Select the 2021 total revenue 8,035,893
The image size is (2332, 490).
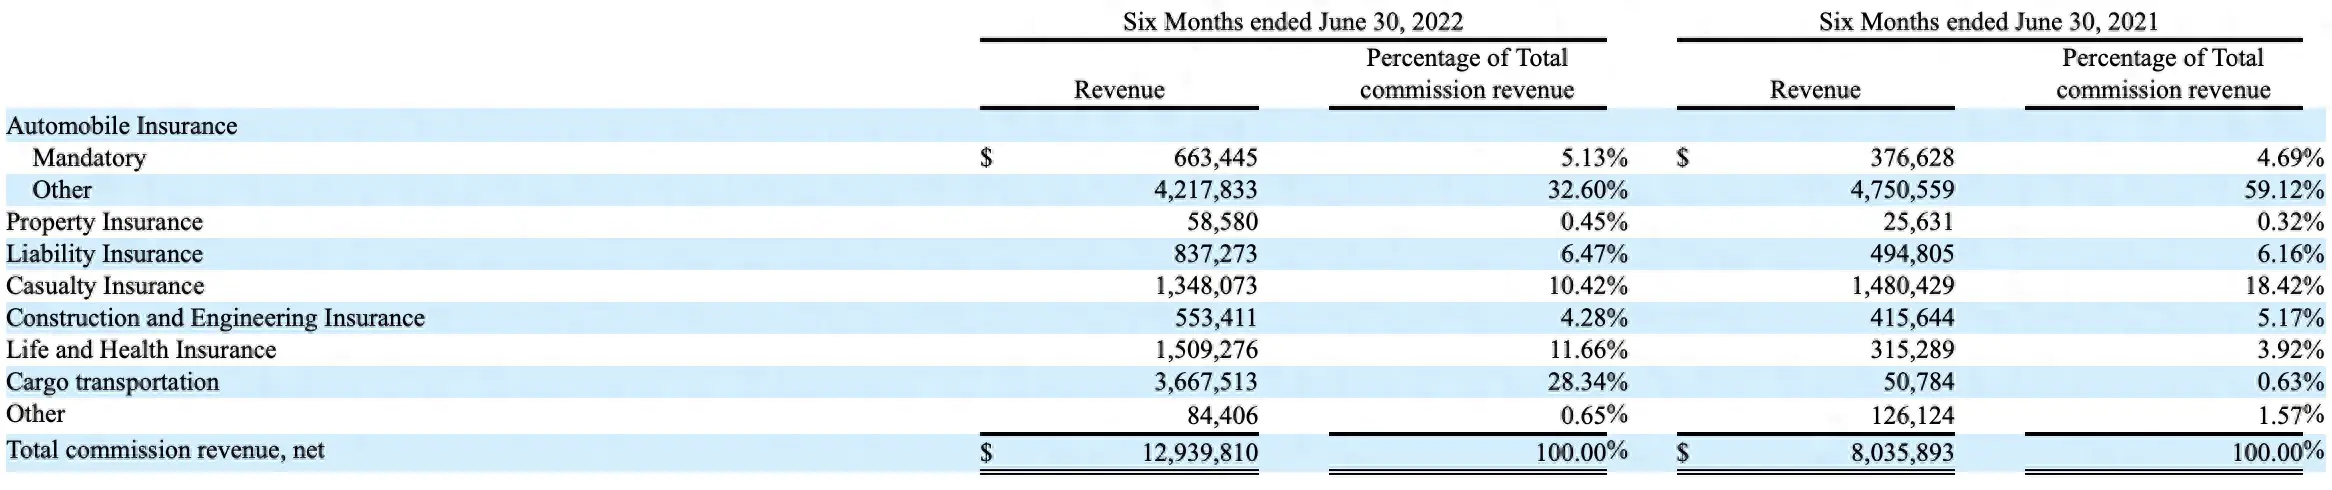(1902, 452)
